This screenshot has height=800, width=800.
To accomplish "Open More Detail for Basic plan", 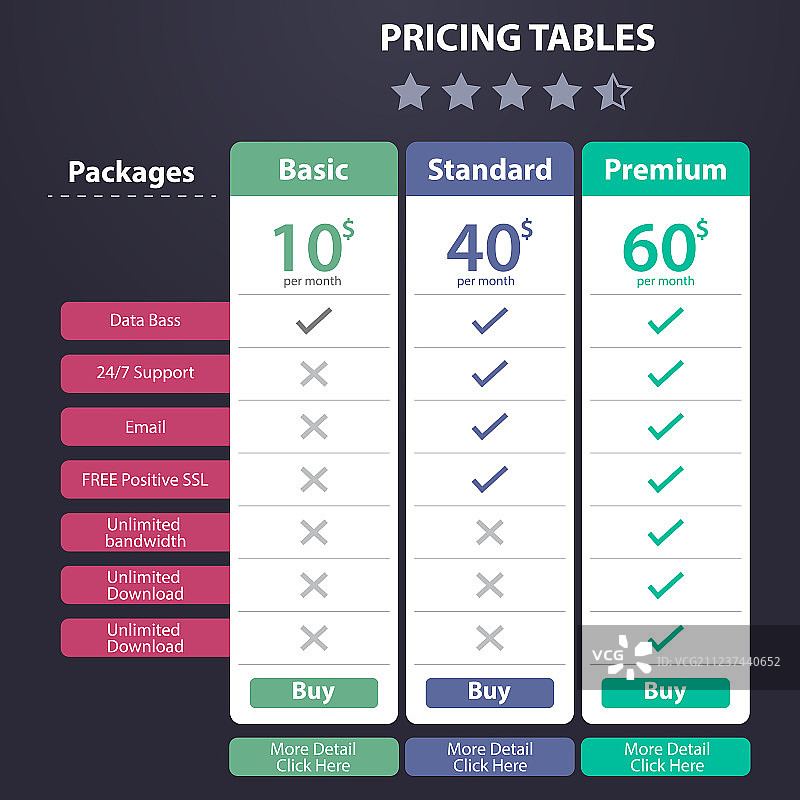I will 314,757.
